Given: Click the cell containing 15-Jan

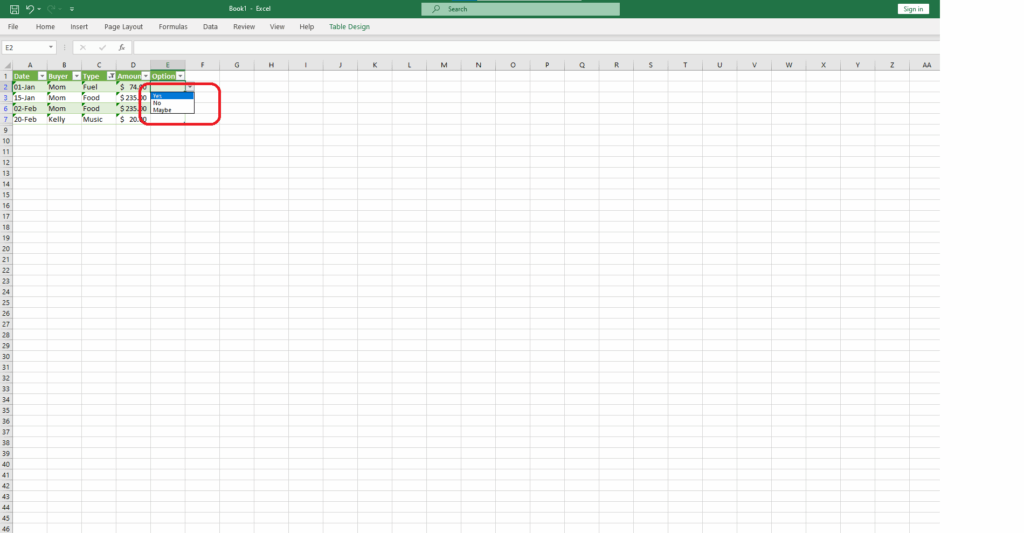Looking at the screenshot, I should (29, 98).
